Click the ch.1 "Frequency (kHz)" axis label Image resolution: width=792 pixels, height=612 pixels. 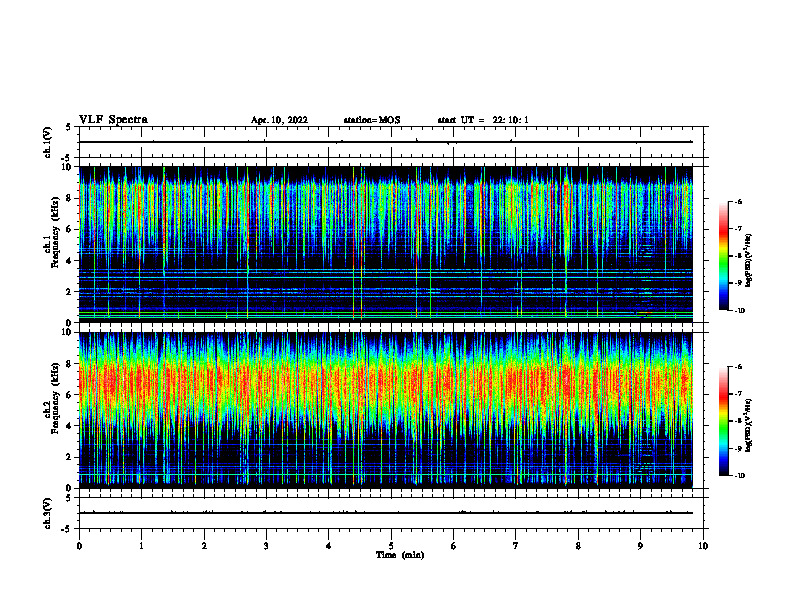point(55,232)
